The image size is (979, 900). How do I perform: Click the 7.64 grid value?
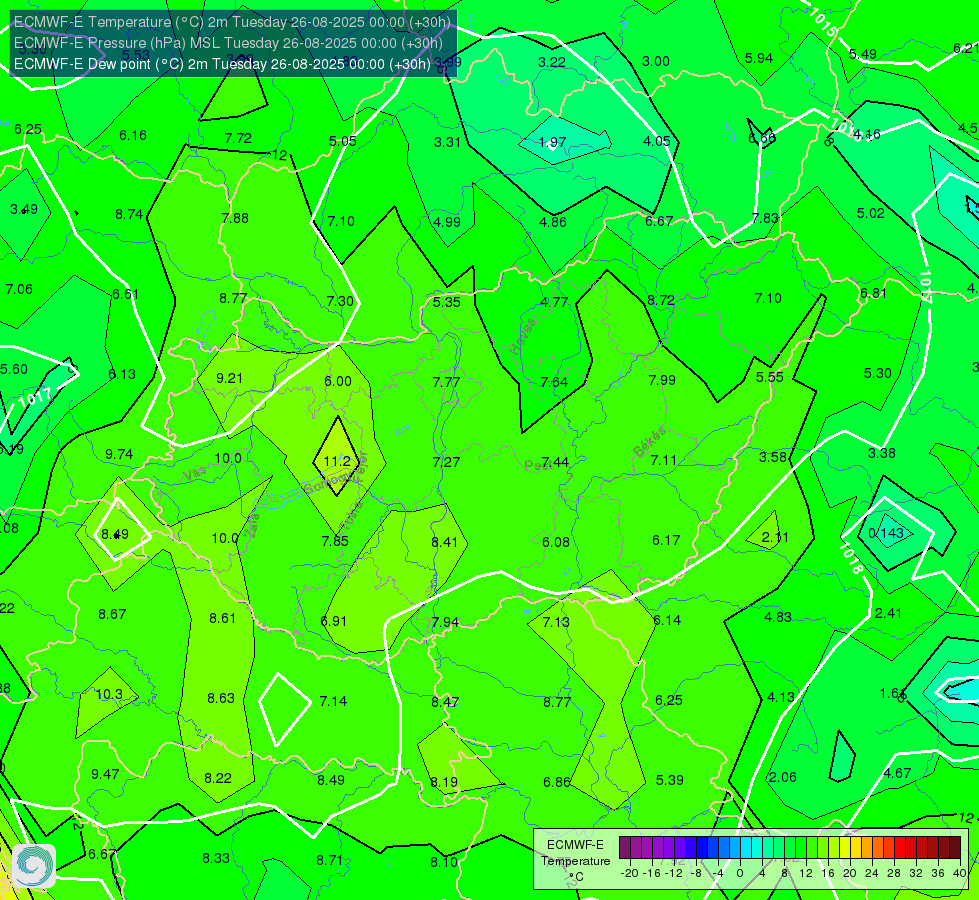point(554,382)
